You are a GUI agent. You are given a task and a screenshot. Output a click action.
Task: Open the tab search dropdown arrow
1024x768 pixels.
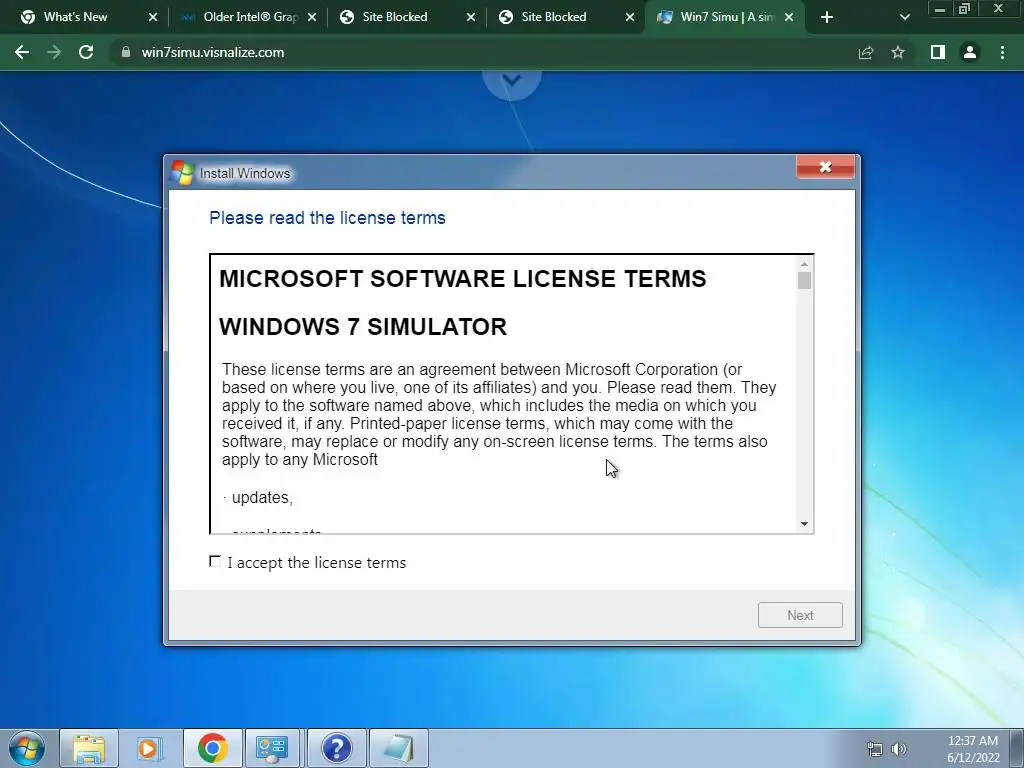pos(904,17)
